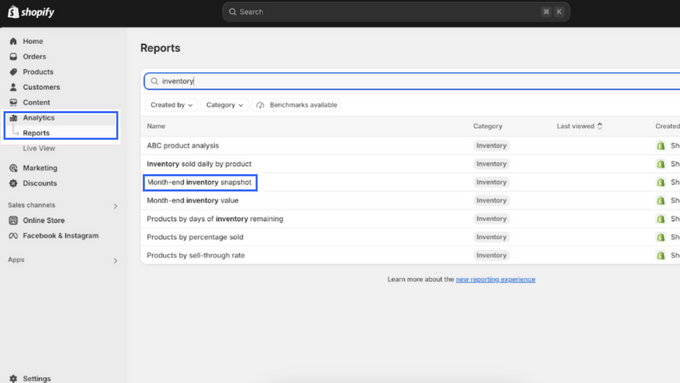Open Month-end inventory snapshot report
This screenshot has height=383, width=680.
(199, 182)
